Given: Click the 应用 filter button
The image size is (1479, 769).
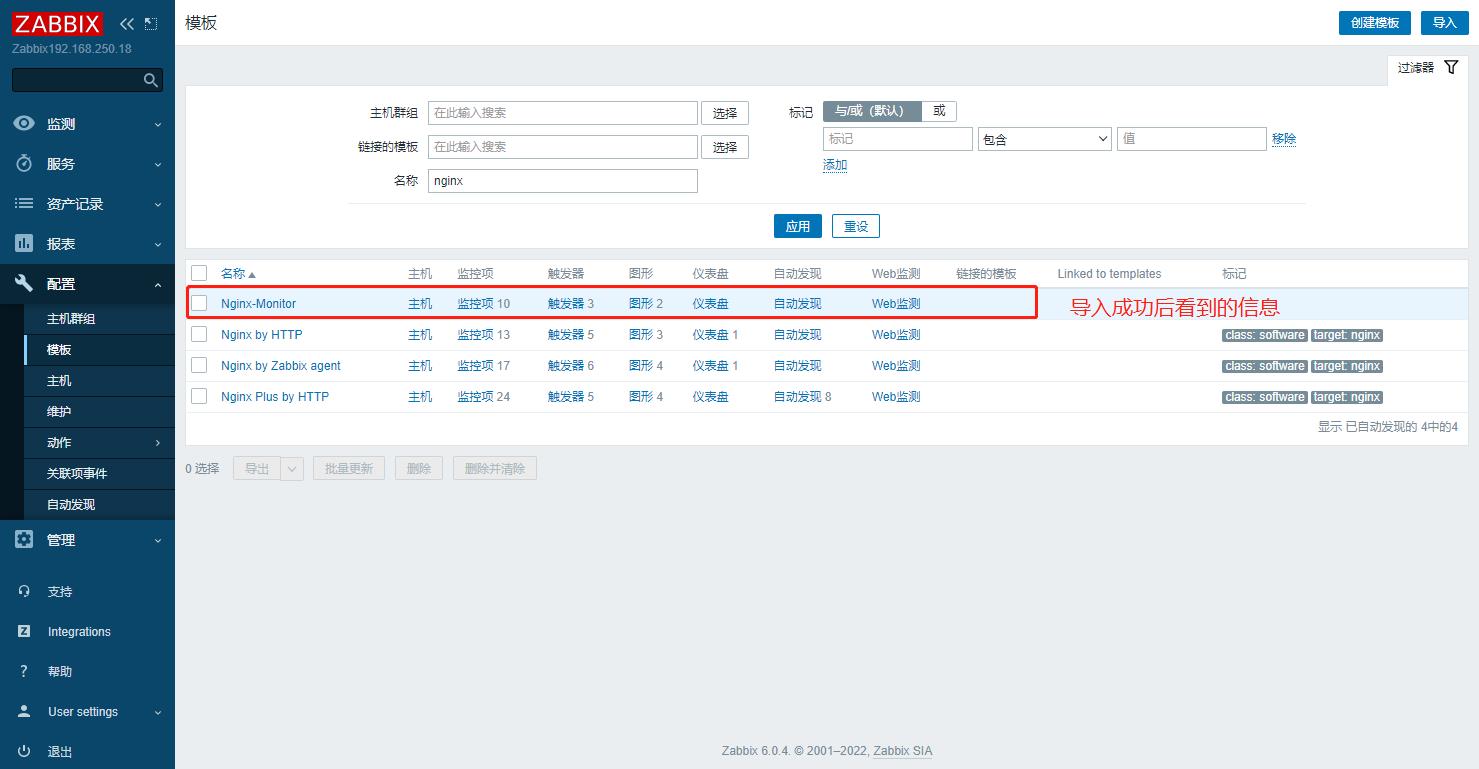Looking at the screenshot, I should coord(798,226).
